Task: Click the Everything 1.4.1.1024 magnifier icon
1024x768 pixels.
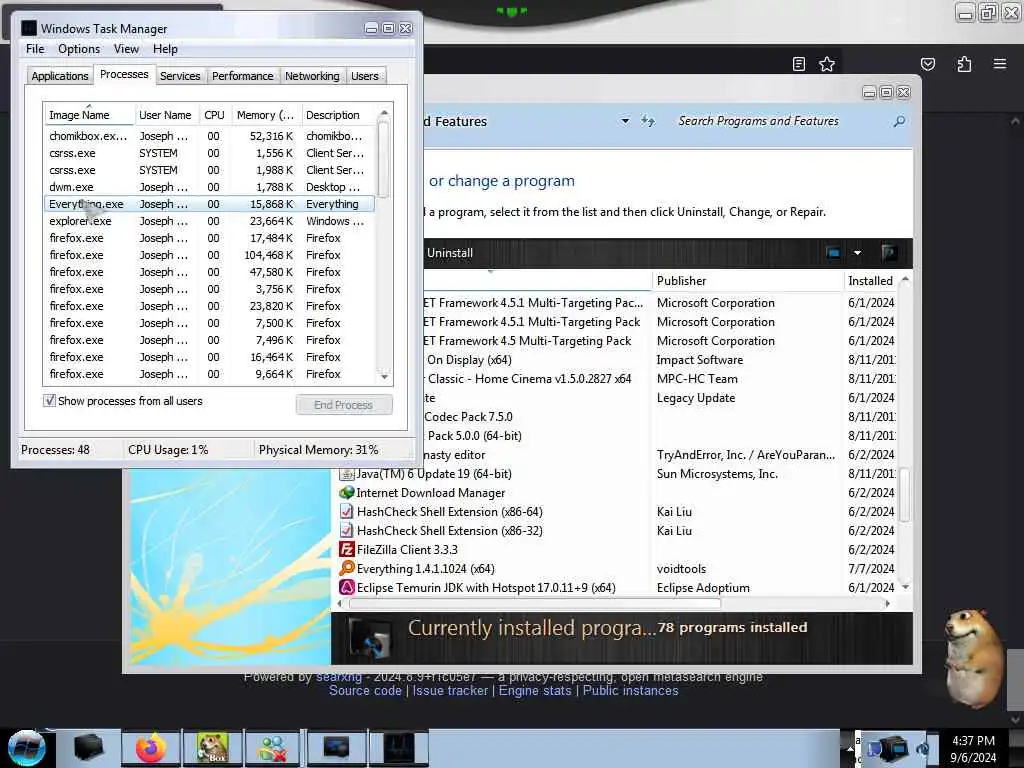Action: [347, 568]
